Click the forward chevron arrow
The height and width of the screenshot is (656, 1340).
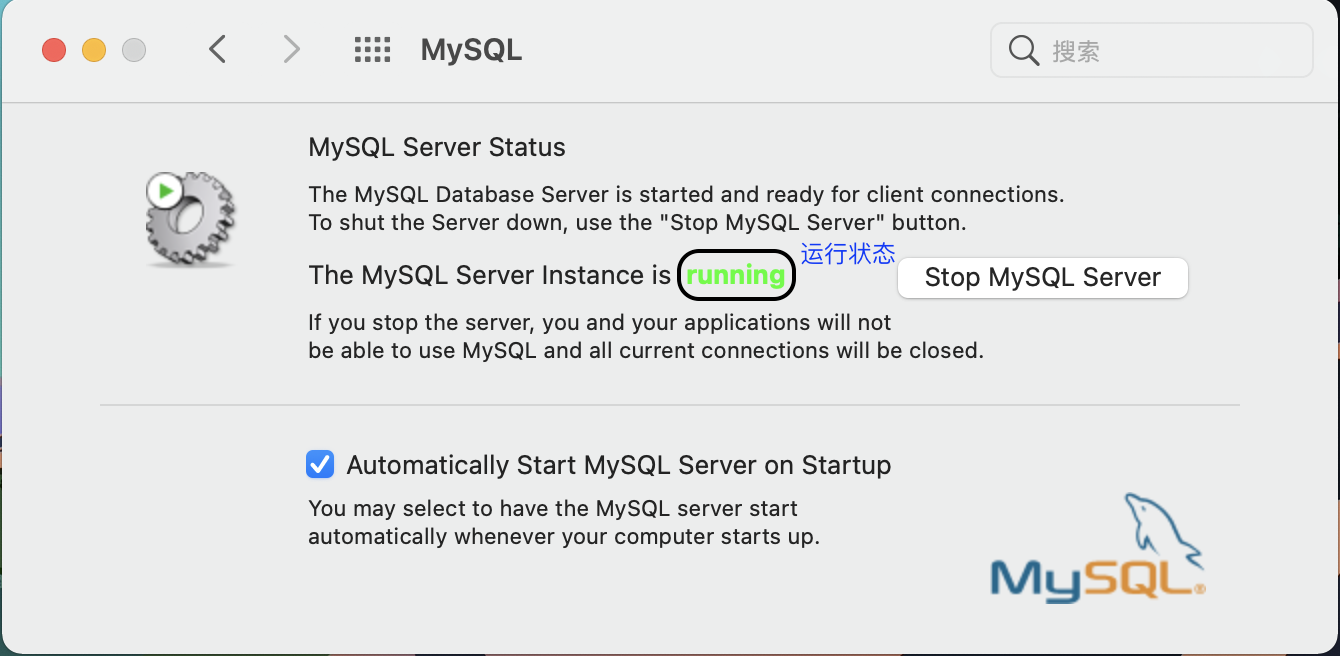click(x=291, y=49)
